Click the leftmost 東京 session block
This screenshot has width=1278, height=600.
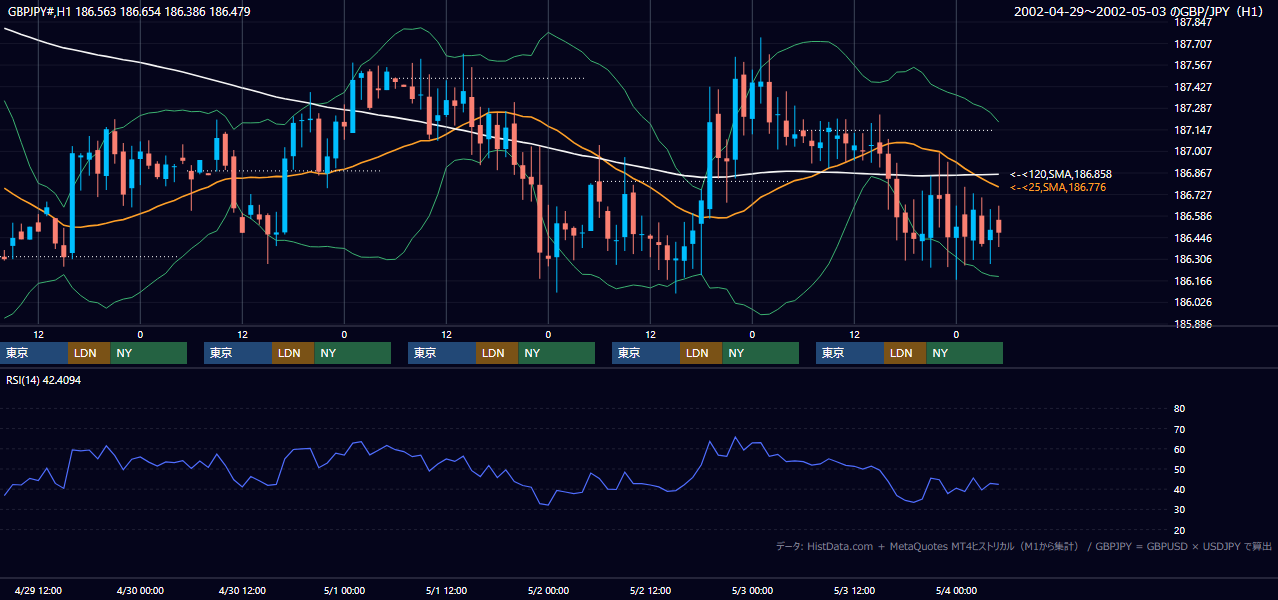(34, 353)
